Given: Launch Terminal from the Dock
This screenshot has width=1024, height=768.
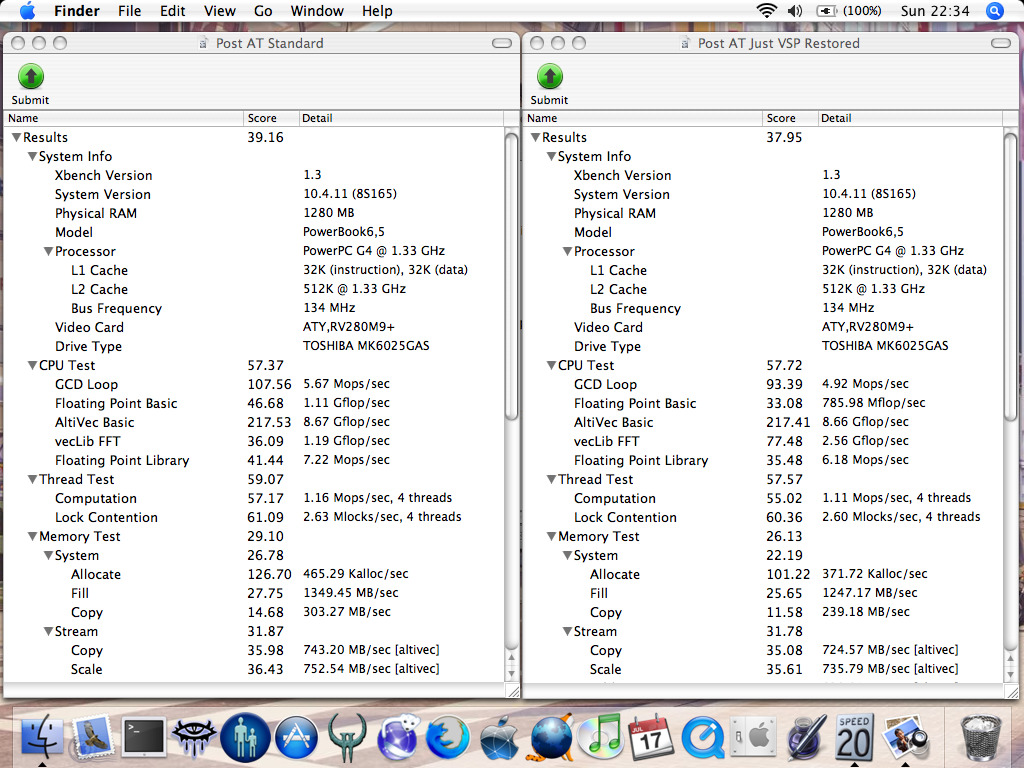Looking at the screenshot, I should pyautogui.click(x=144, y=737).
